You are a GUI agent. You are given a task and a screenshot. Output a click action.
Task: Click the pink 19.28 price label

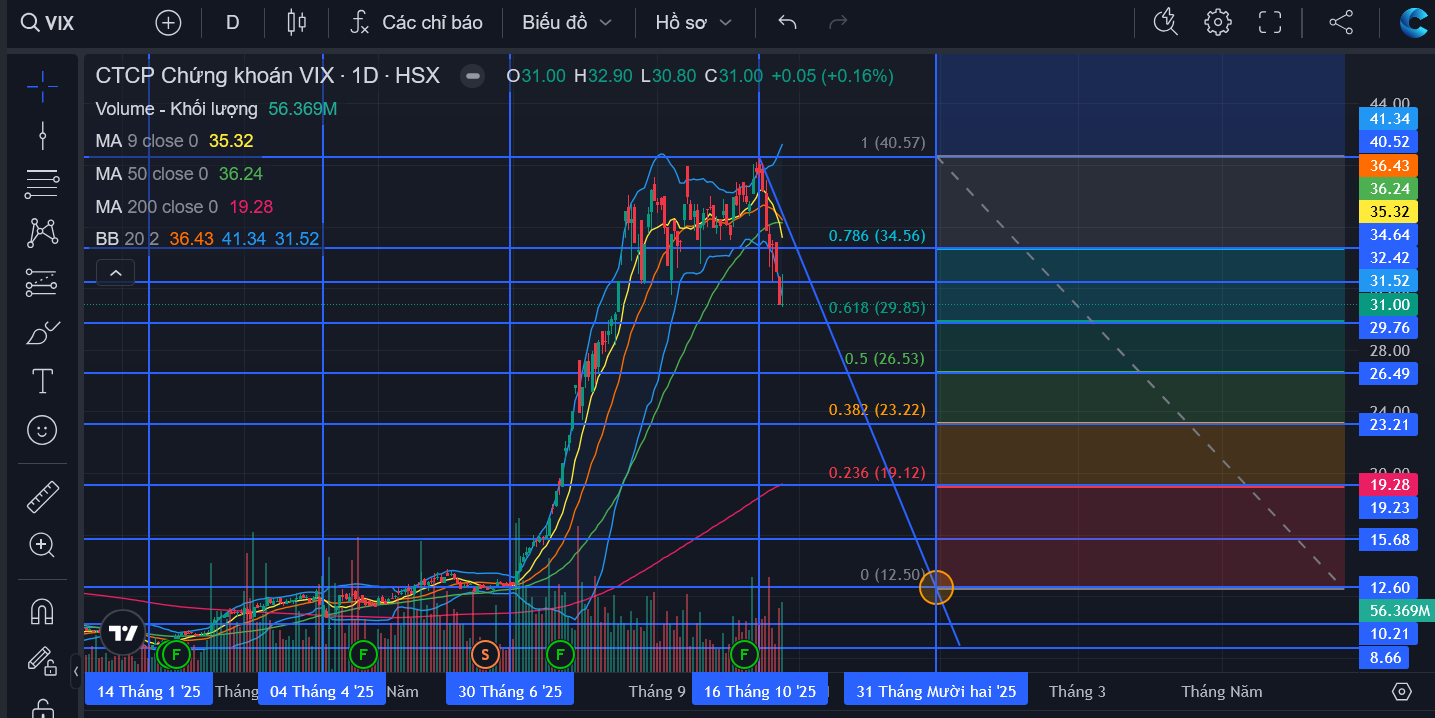[1389, 484]
